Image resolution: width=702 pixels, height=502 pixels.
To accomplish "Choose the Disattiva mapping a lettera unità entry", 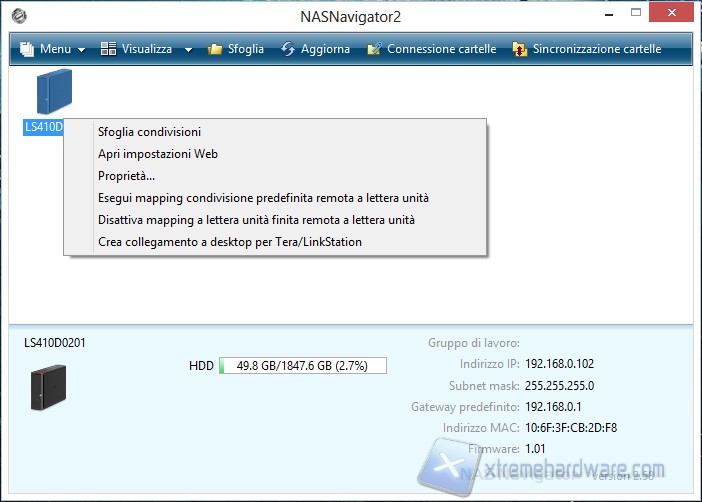I will [256, 219].
